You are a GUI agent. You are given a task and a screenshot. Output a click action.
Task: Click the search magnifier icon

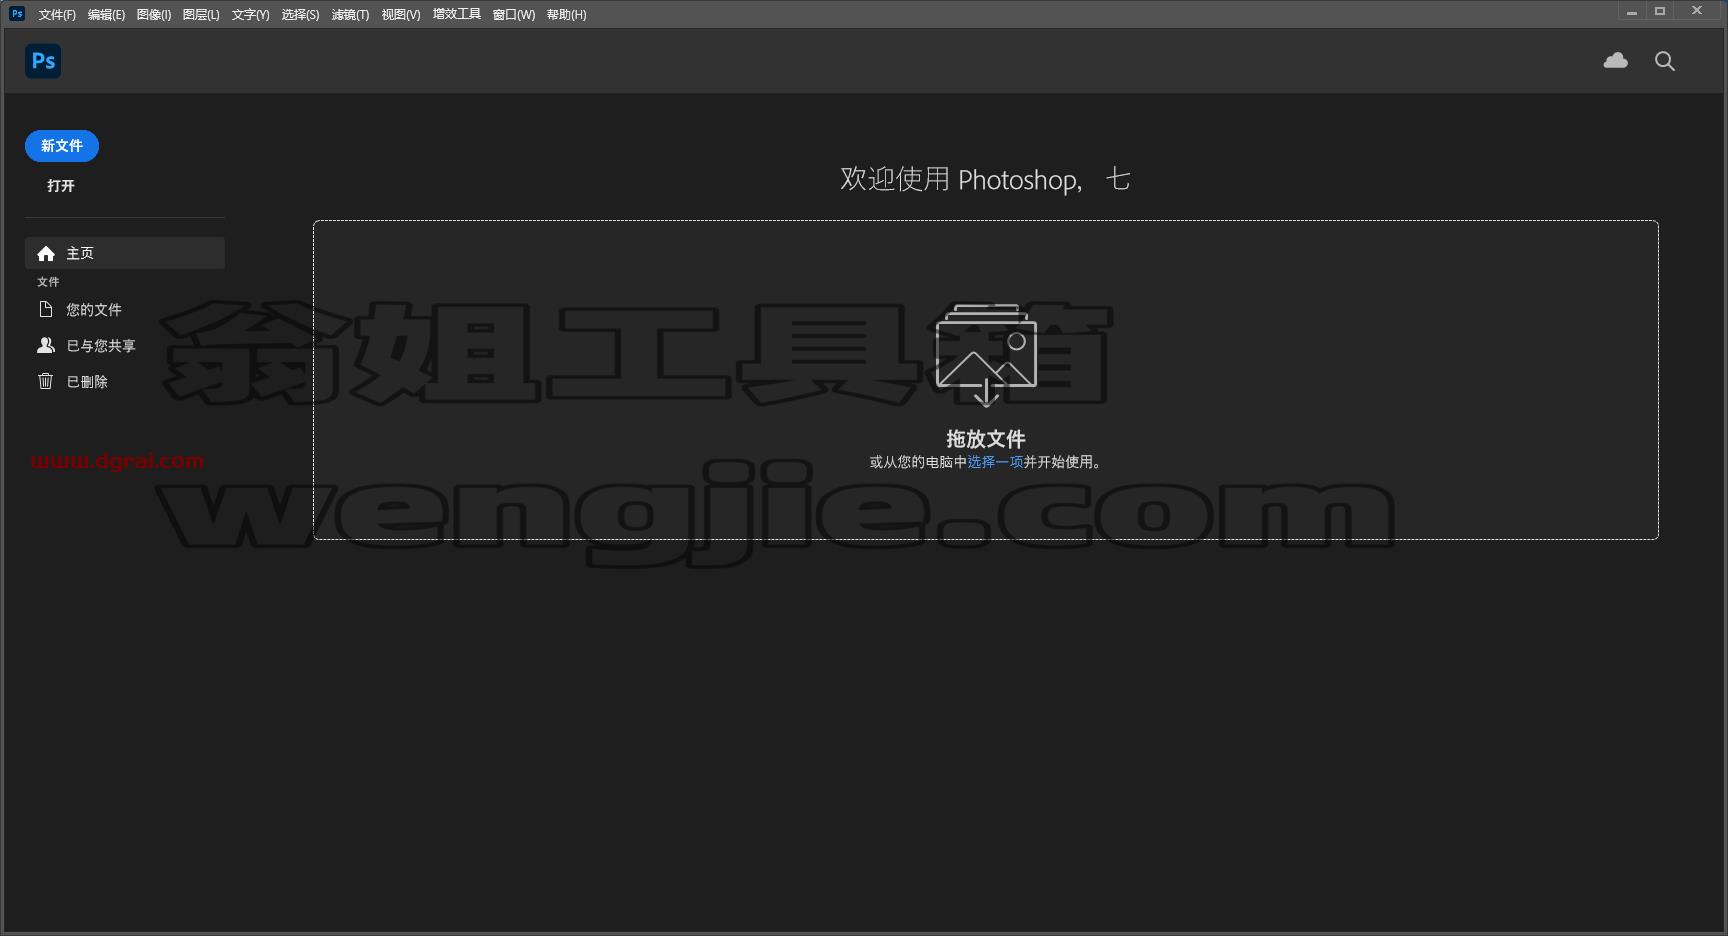coord(1665,61)
